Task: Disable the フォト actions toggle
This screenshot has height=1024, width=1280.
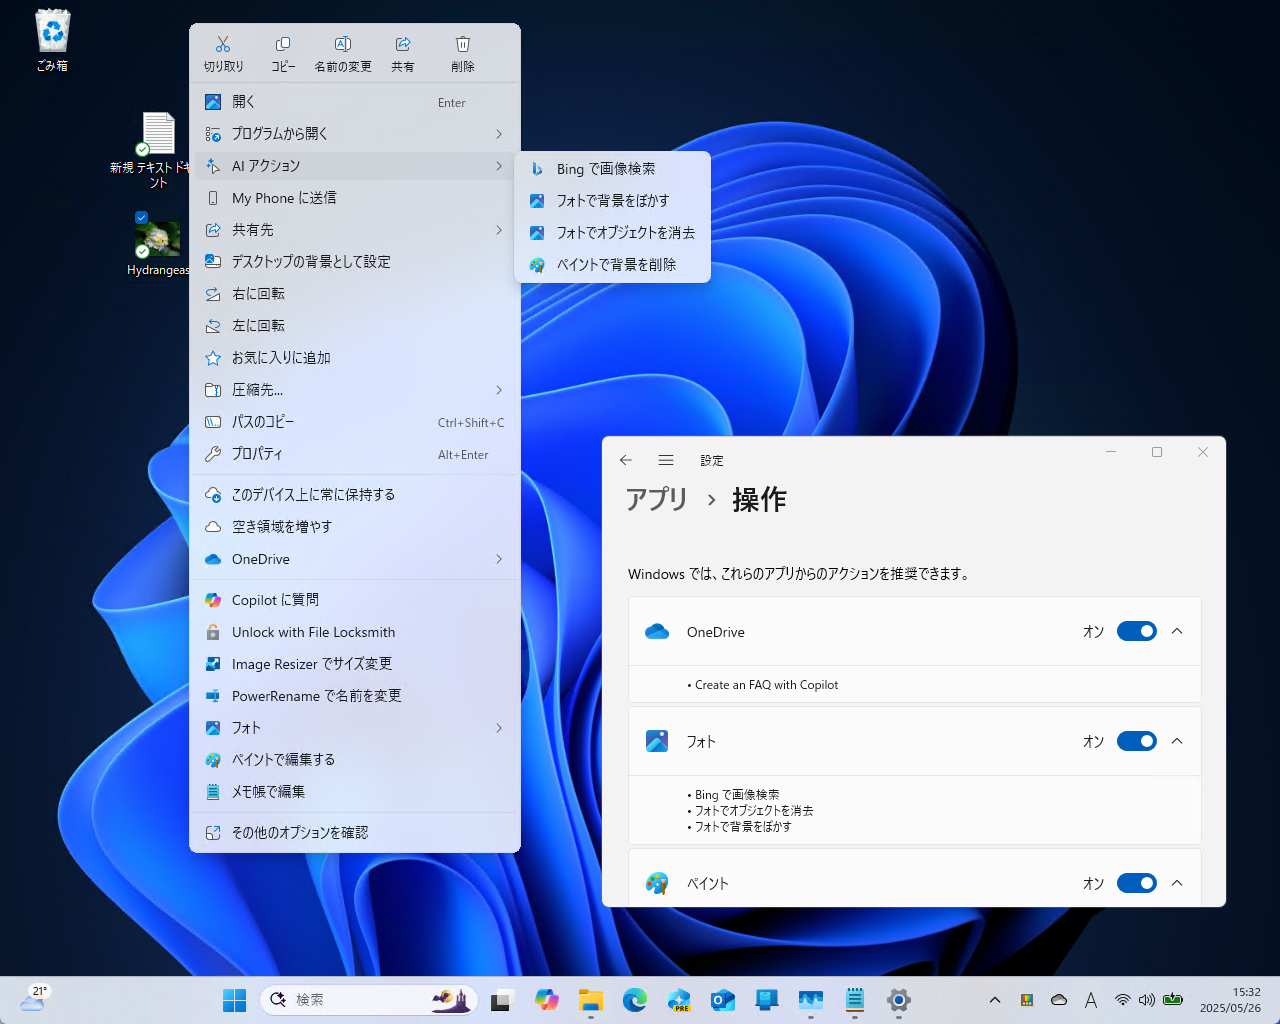Action: click(1137, 741)
